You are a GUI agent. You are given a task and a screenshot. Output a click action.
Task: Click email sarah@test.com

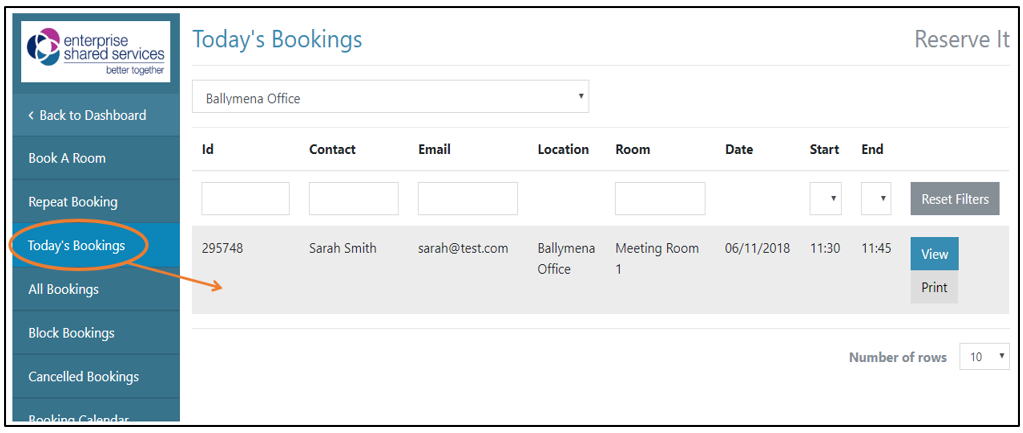[463, 248]
